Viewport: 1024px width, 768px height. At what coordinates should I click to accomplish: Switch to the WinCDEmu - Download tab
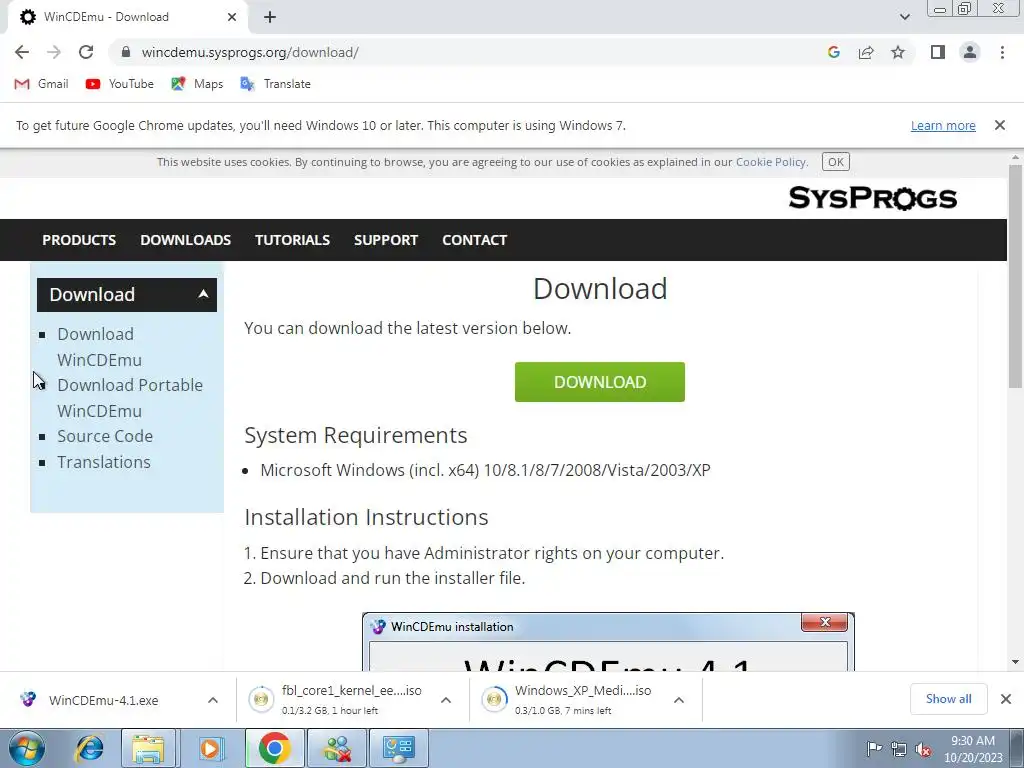127,17
